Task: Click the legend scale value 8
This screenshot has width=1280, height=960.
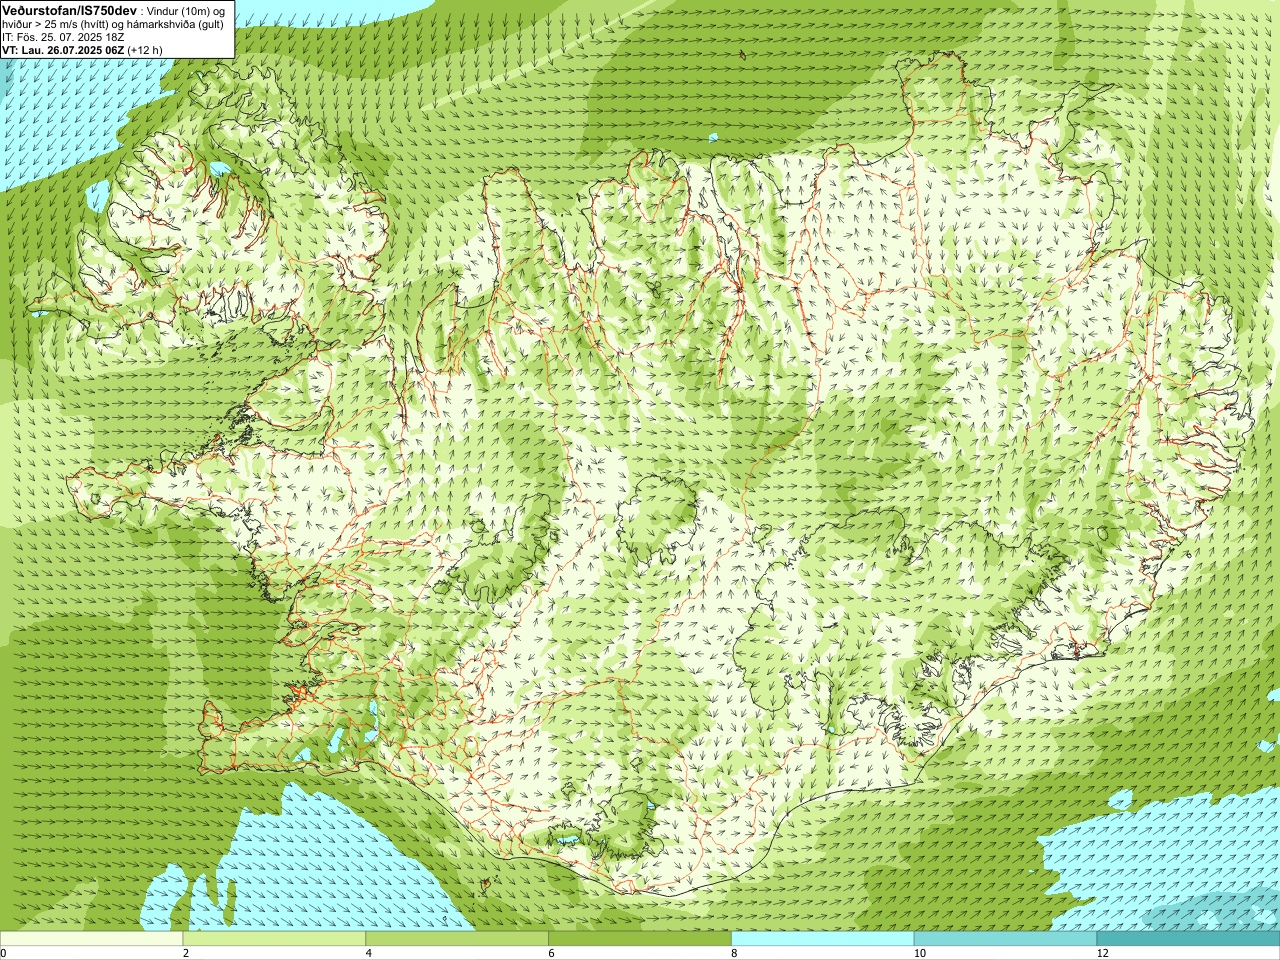Action: [x=734, y=953]
